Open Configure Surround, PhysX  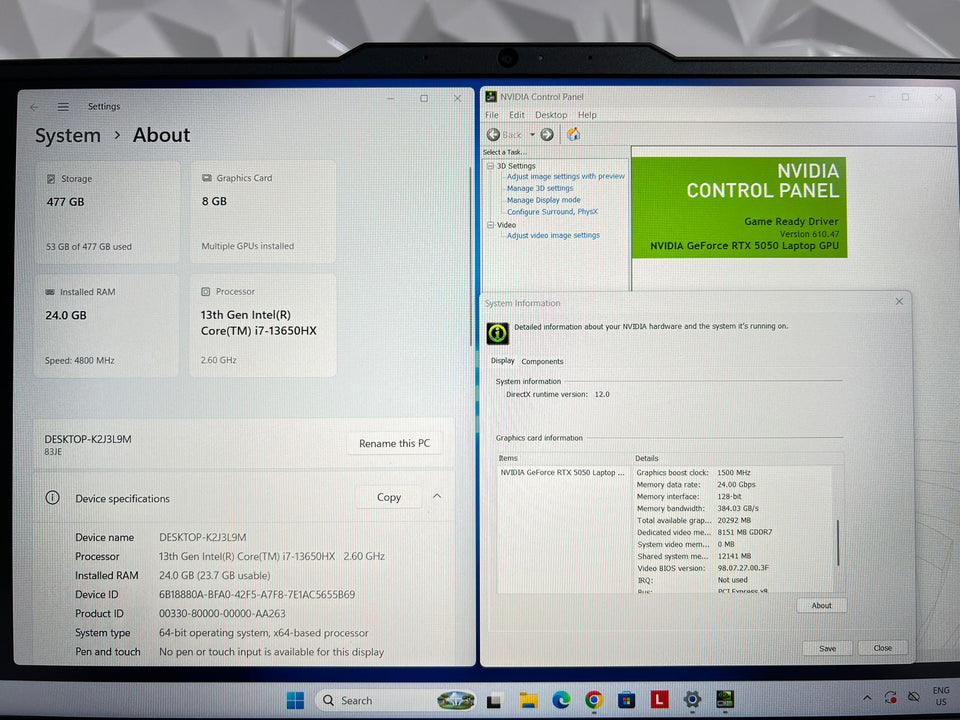click(x=552, y=211)
